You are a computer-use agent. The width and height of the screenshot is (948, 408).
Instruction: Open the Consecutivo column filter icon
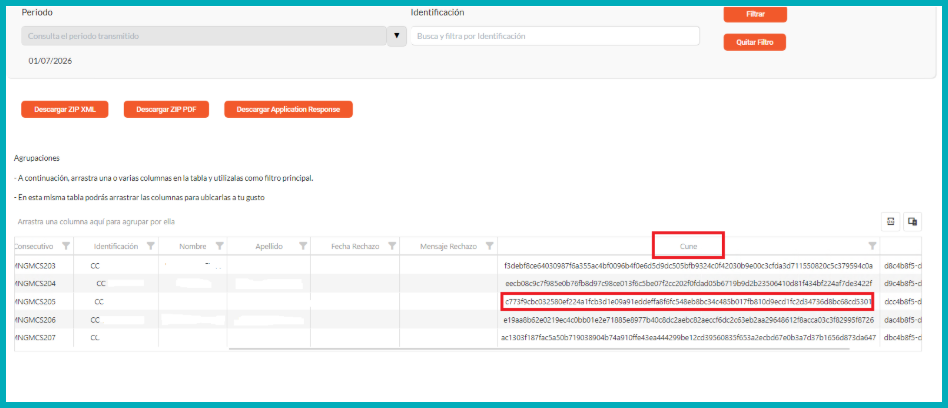pyautogui.click(x=67, y=246)
